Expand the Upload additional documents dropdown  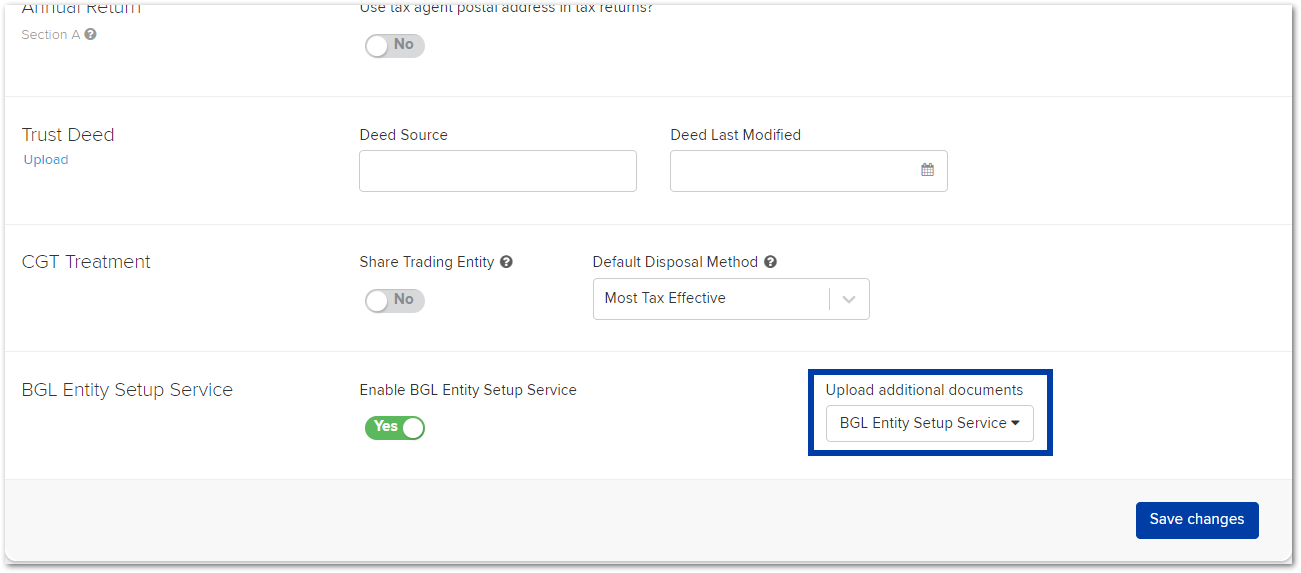coord(930,424)
